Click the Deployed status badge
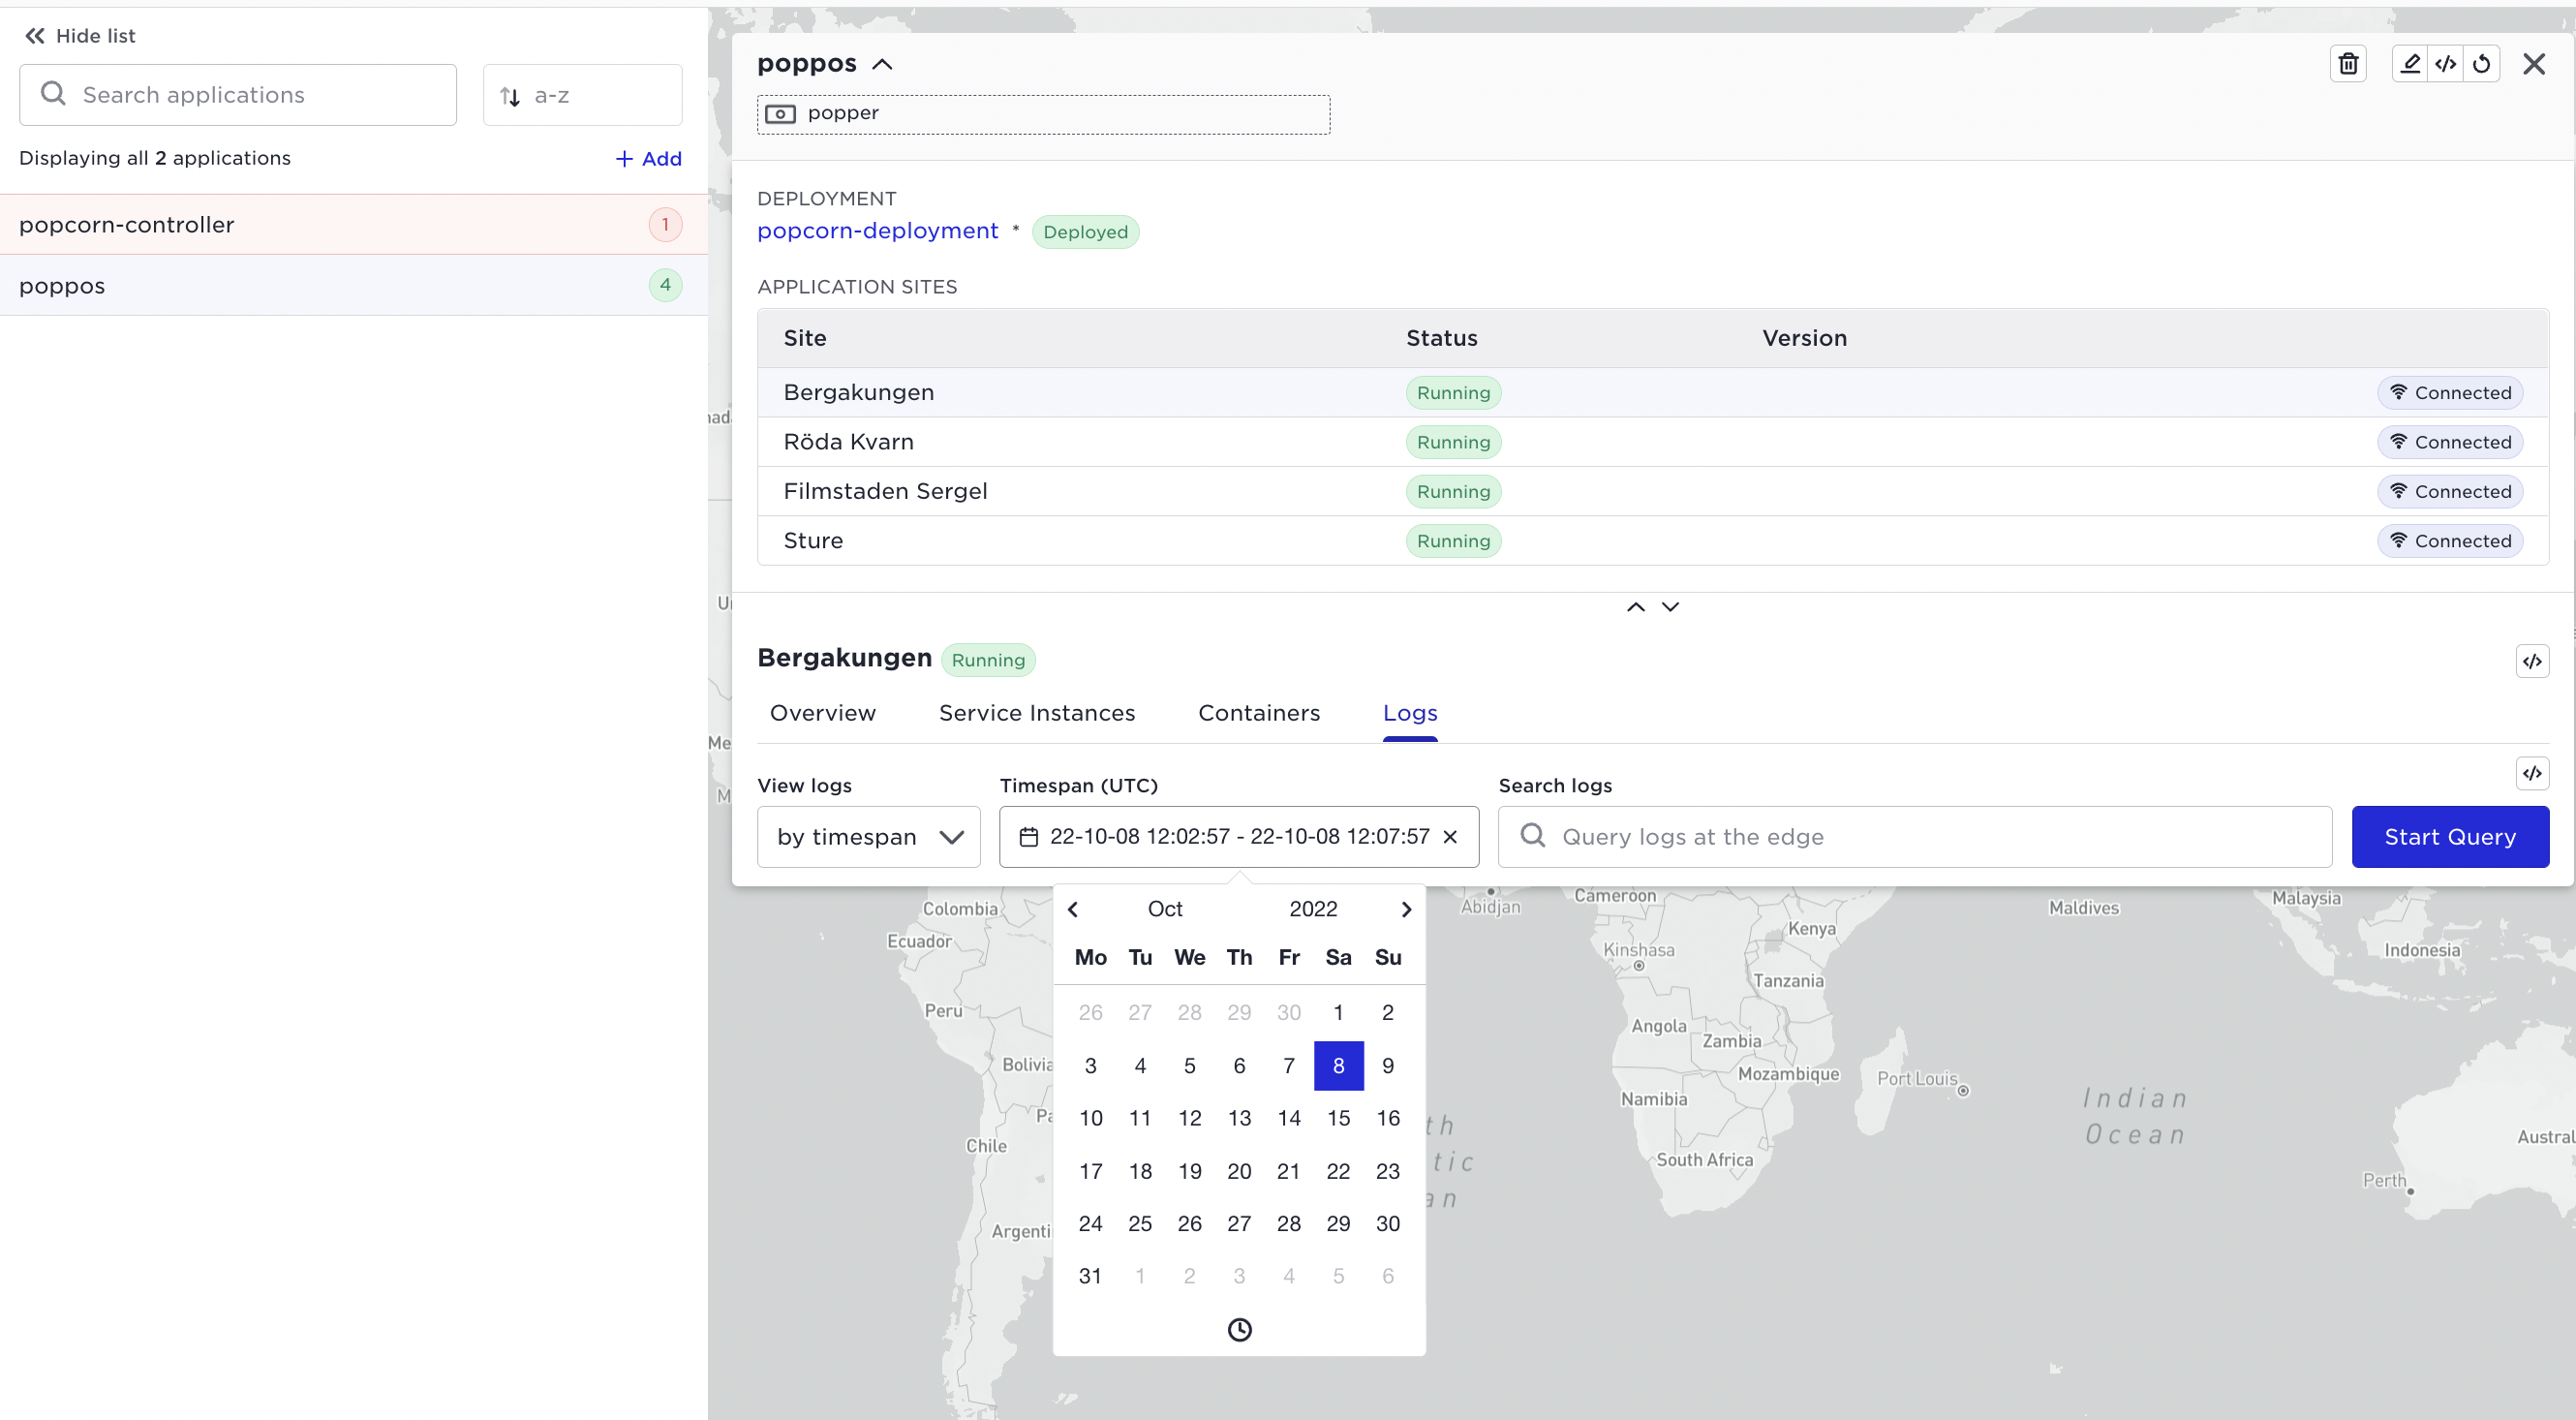This screenshot has width=2576, height=1420. (x=1085, y=232)
